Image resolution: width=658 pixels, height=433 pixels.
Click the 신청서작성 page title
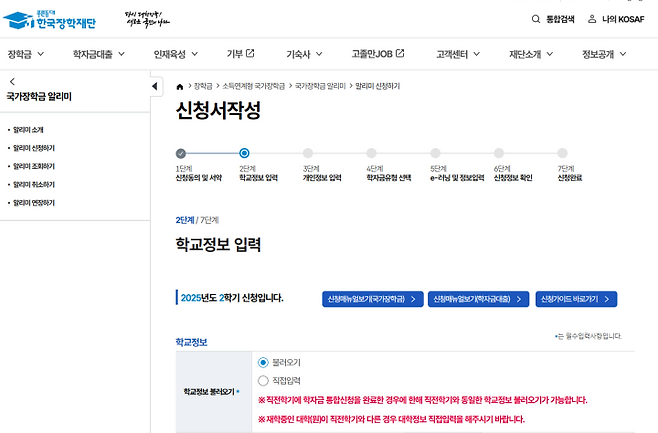click(218, 110)
